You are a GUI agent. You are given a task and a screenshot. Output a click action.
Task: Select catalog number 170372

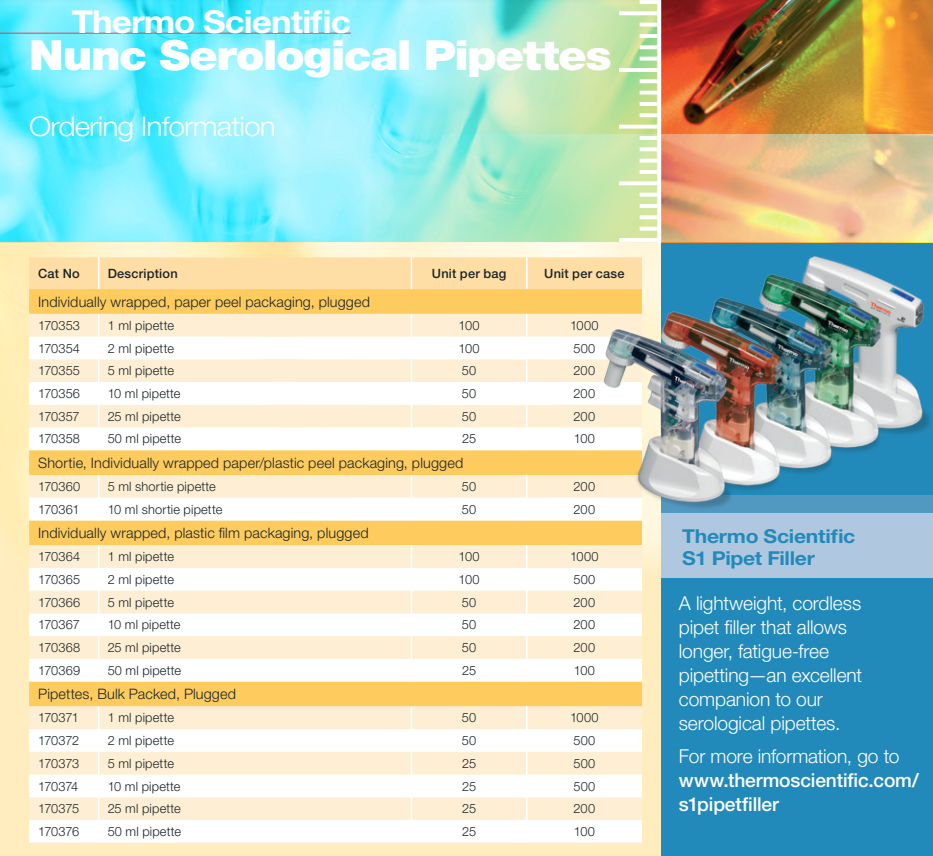(x=59, y=741)
